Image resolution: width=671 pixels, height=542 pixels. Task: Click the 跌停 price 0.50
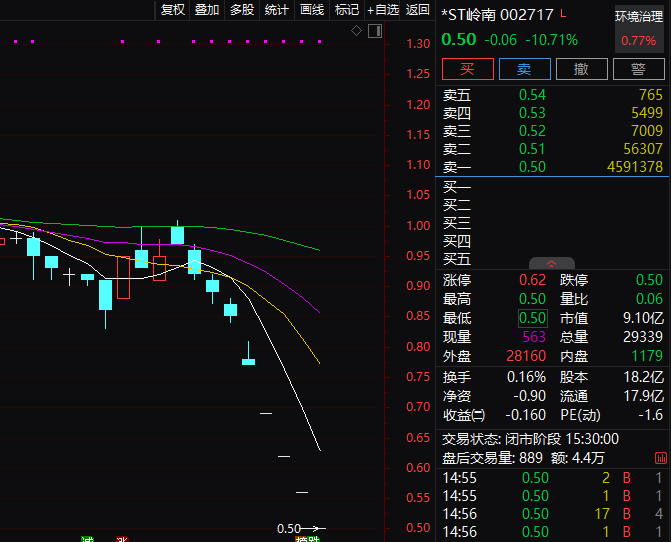click(x=649, y=280)
